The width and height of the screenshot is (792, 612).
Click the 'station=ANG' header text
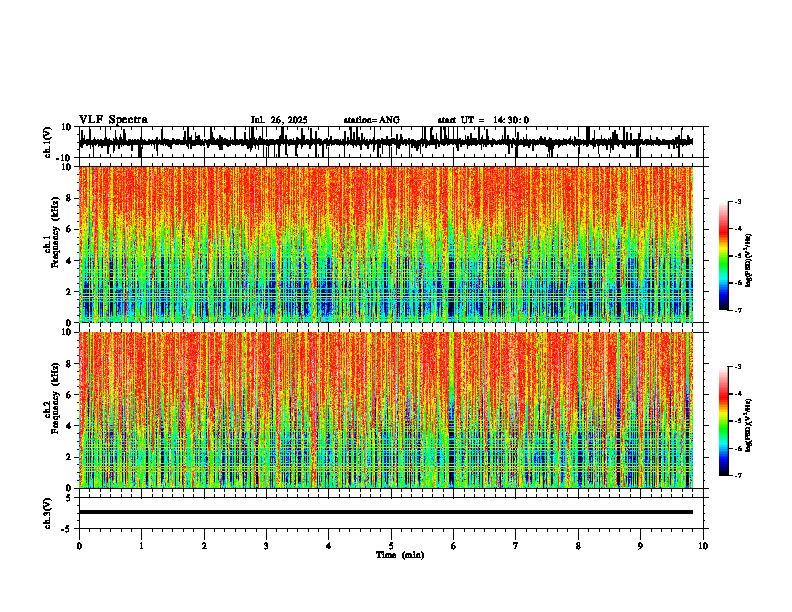(372, 120)
